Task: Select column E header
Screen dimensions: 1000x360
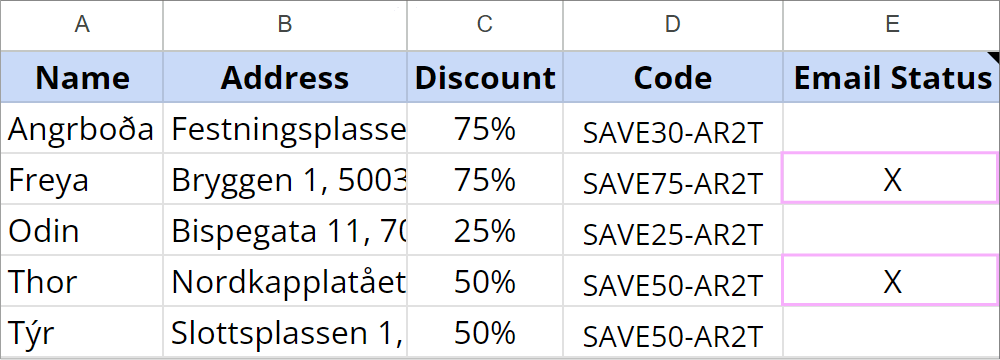Action: [x=892, y=25]
